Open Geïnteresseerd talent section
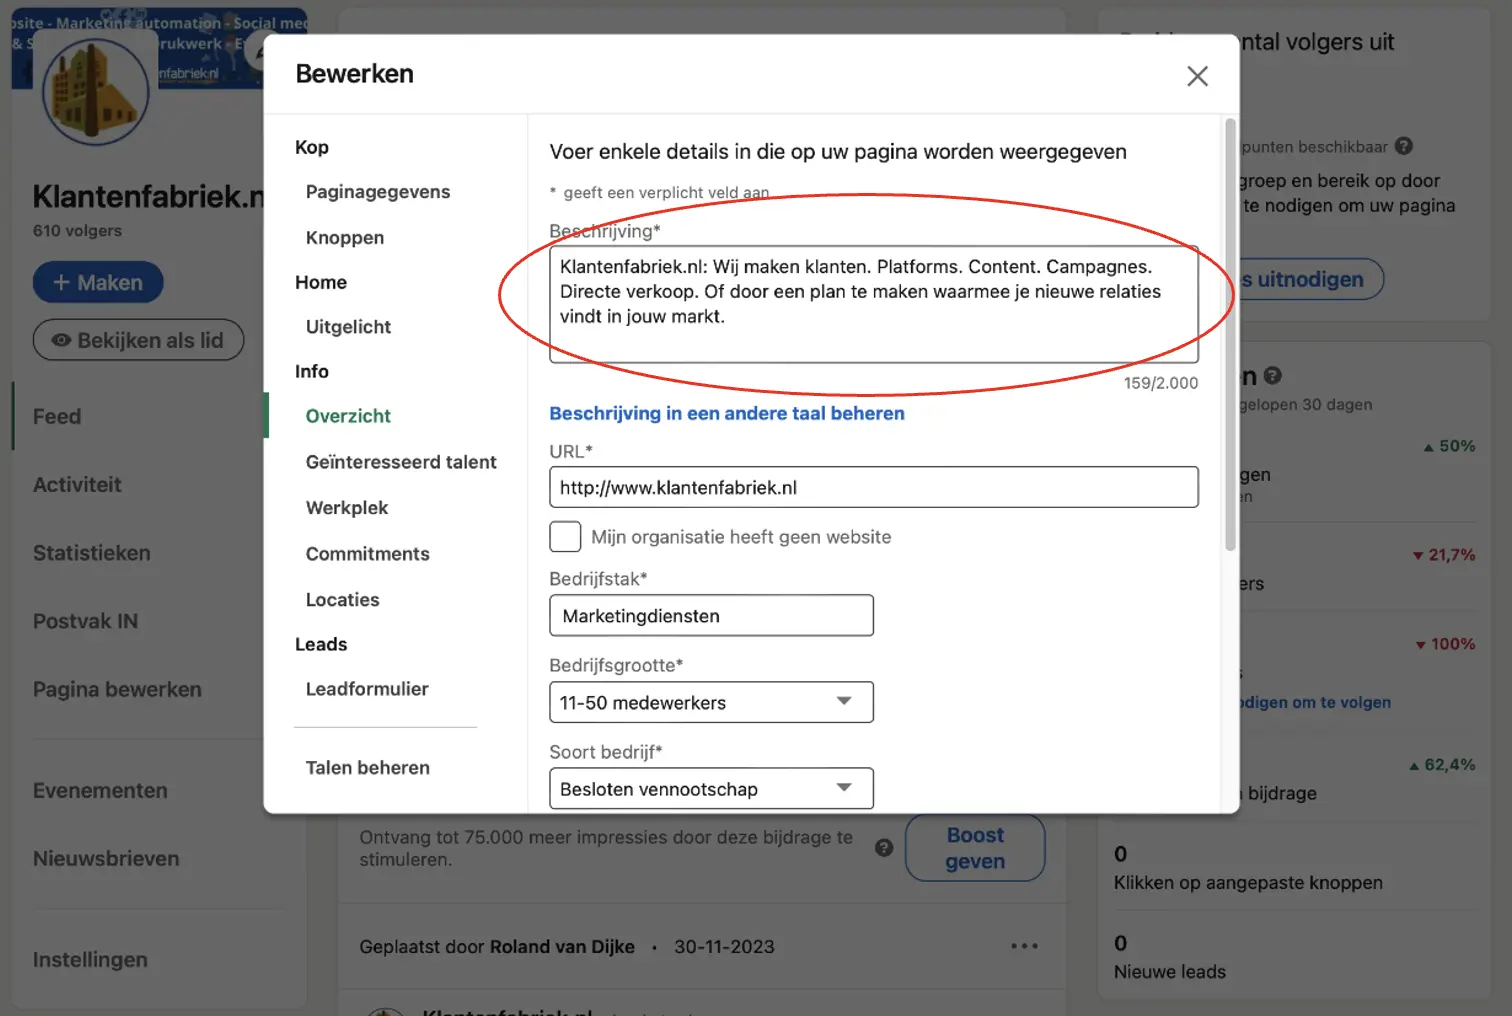The image size is (1512, 1016). coord(401,462)
